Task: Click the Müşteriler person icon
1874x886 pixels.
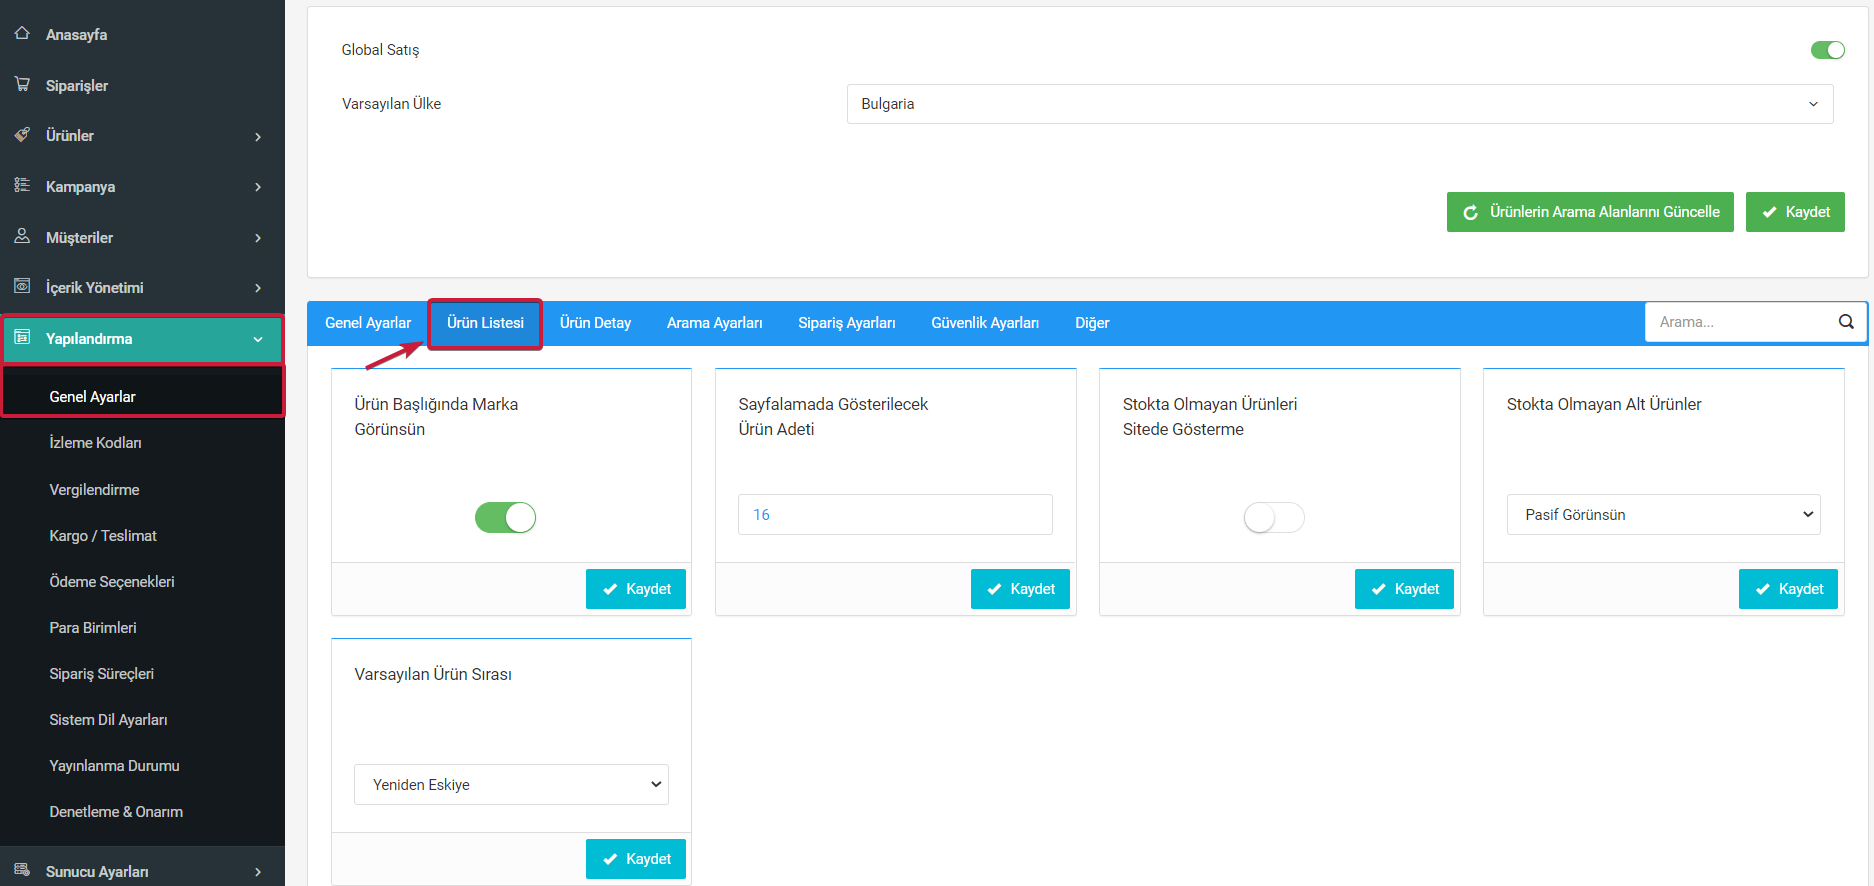Action: tap(22, 236)
